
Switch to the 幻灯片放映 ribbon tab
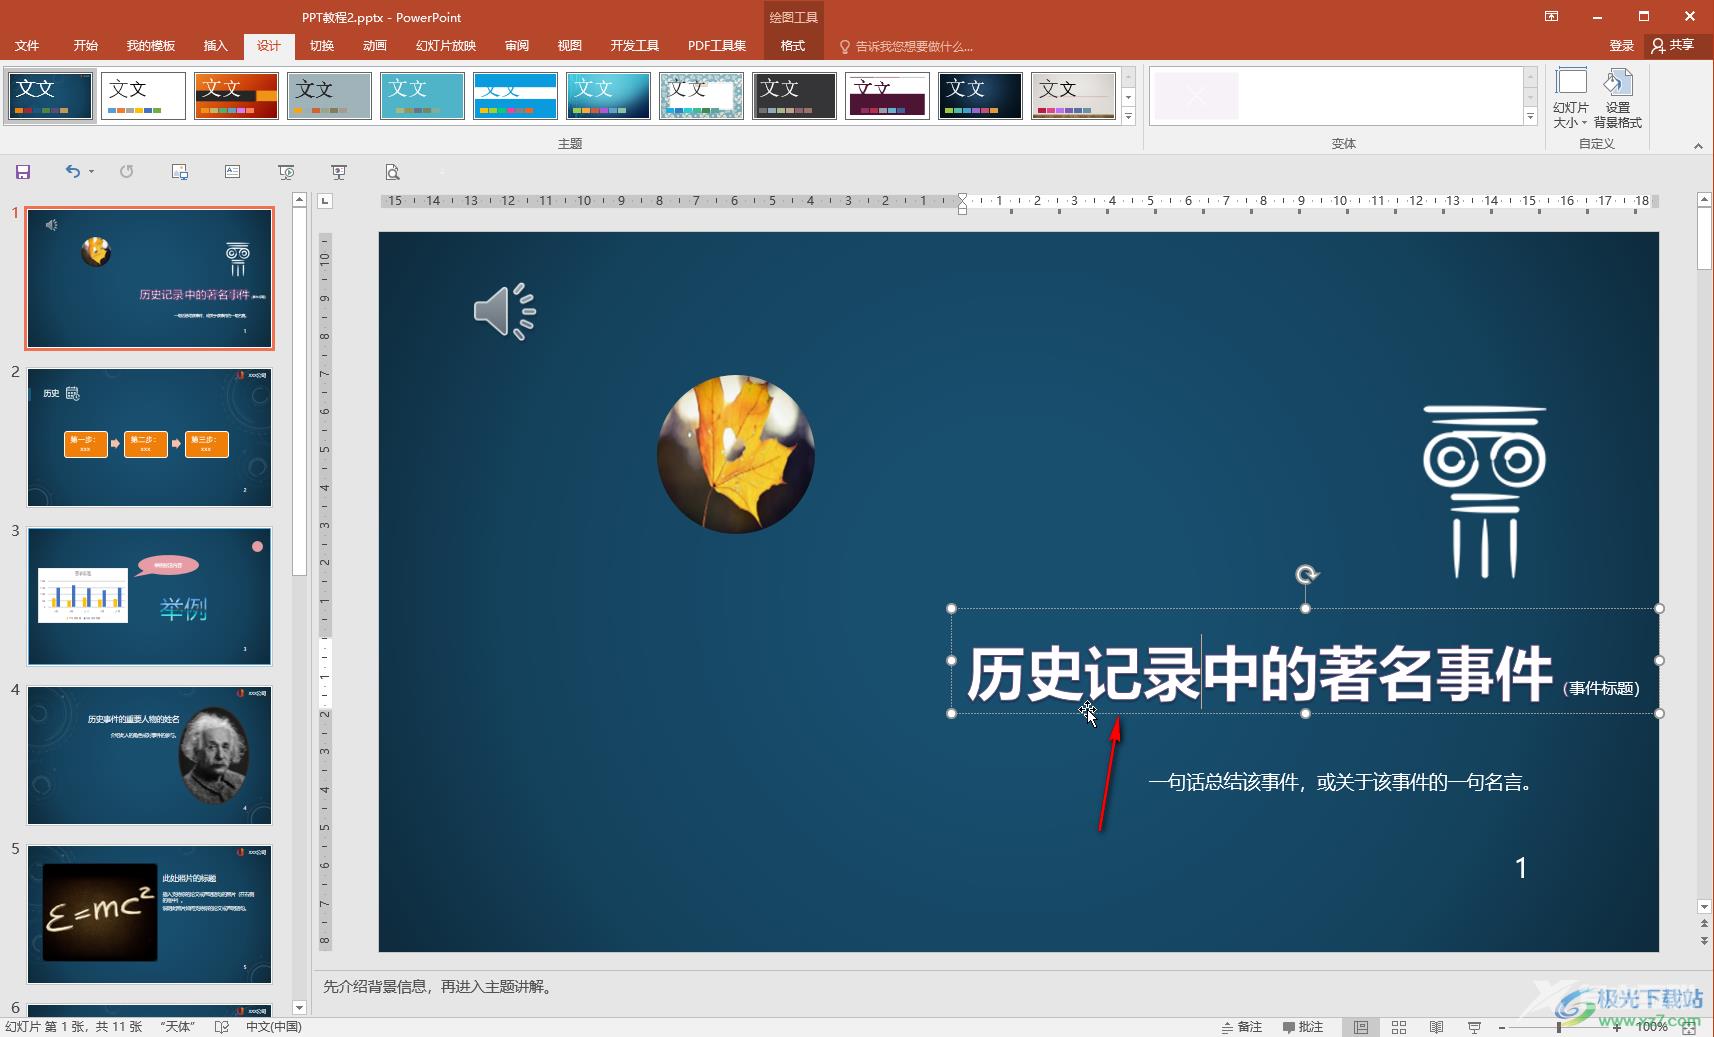[446, 46]
